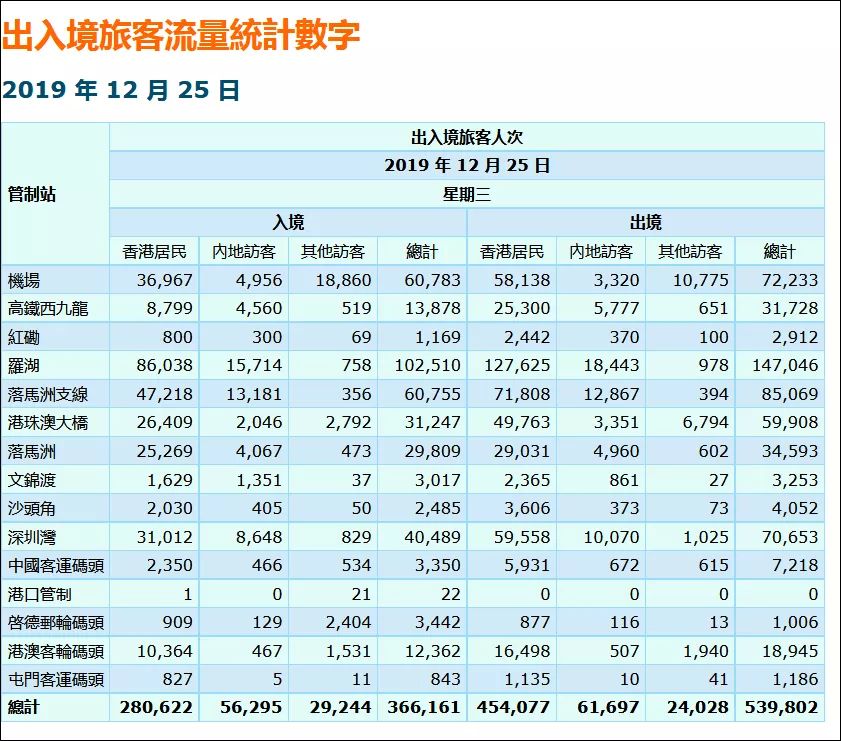Click the value 4,960 in the 落馬洲 row
841x741 pixels.
pos(616,451)
